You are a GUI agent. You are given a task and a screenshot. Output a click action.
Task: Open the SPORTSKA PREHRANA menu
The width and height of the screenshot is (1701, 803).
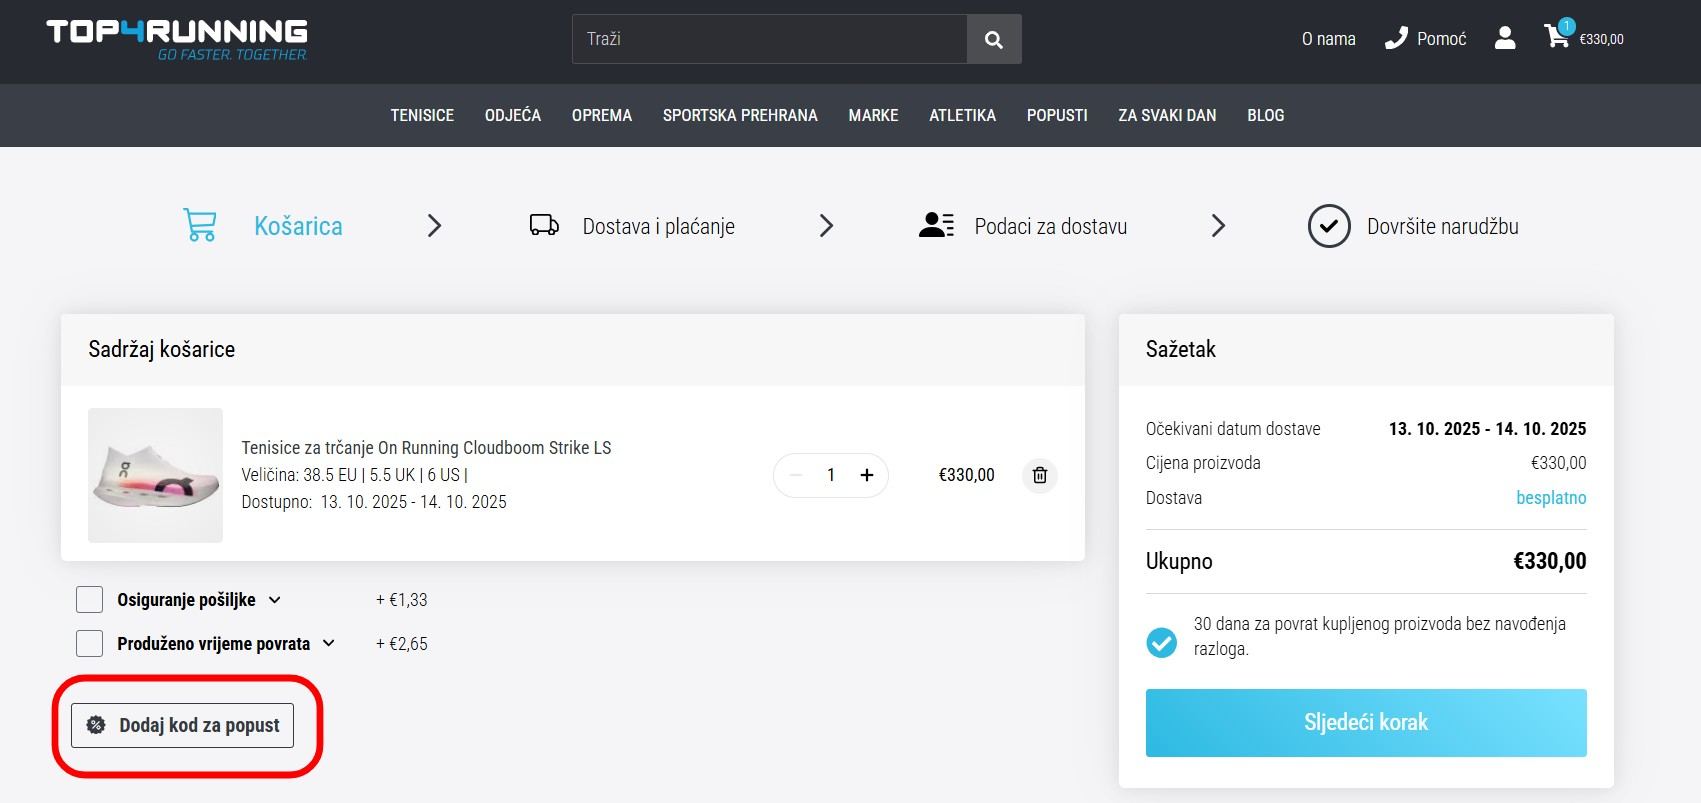click(739, 116)
